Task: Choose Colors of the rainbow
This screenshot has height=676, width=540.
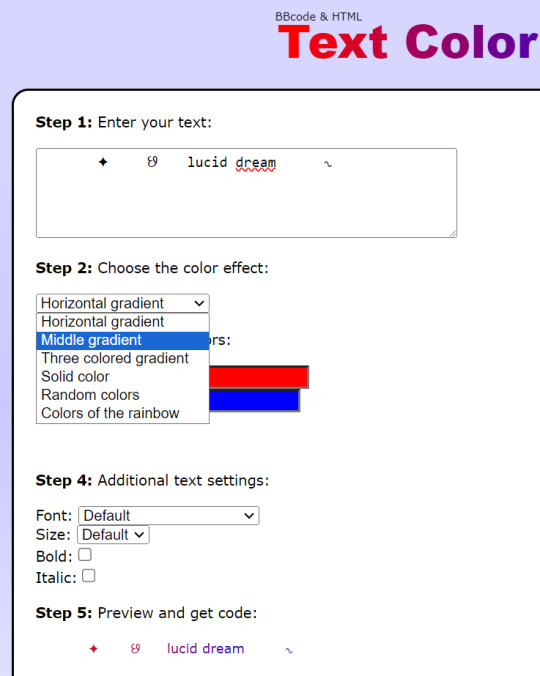Action: pos(123,413)
